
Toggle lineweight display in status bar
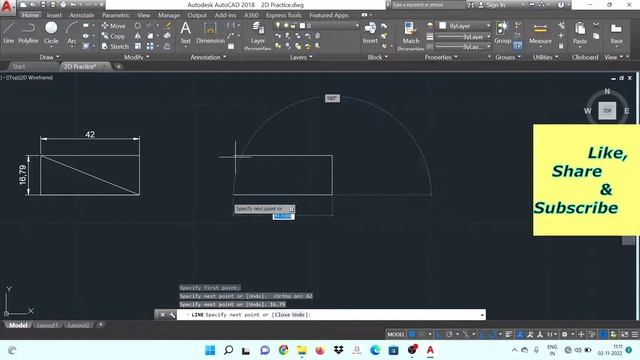coord(509,334)
